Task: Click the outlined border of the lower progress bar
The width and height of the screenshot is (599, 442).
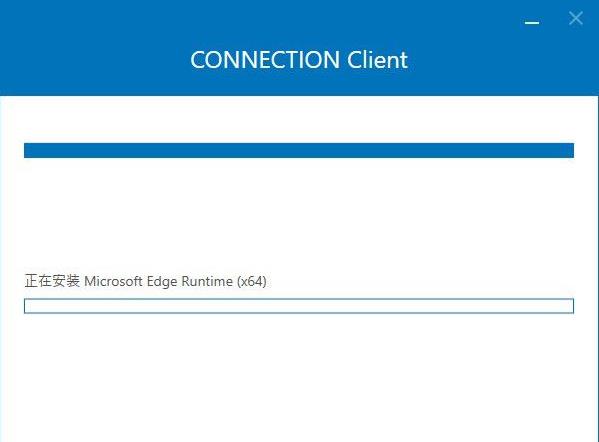Action: point(299,300)
